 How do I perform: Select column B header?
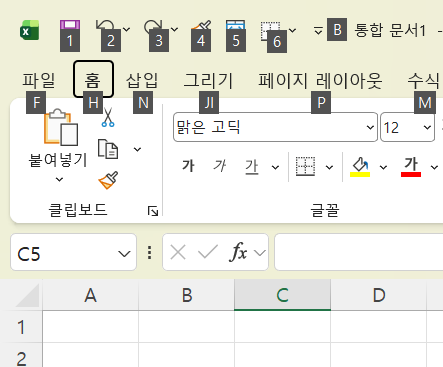tap(186, 295)
